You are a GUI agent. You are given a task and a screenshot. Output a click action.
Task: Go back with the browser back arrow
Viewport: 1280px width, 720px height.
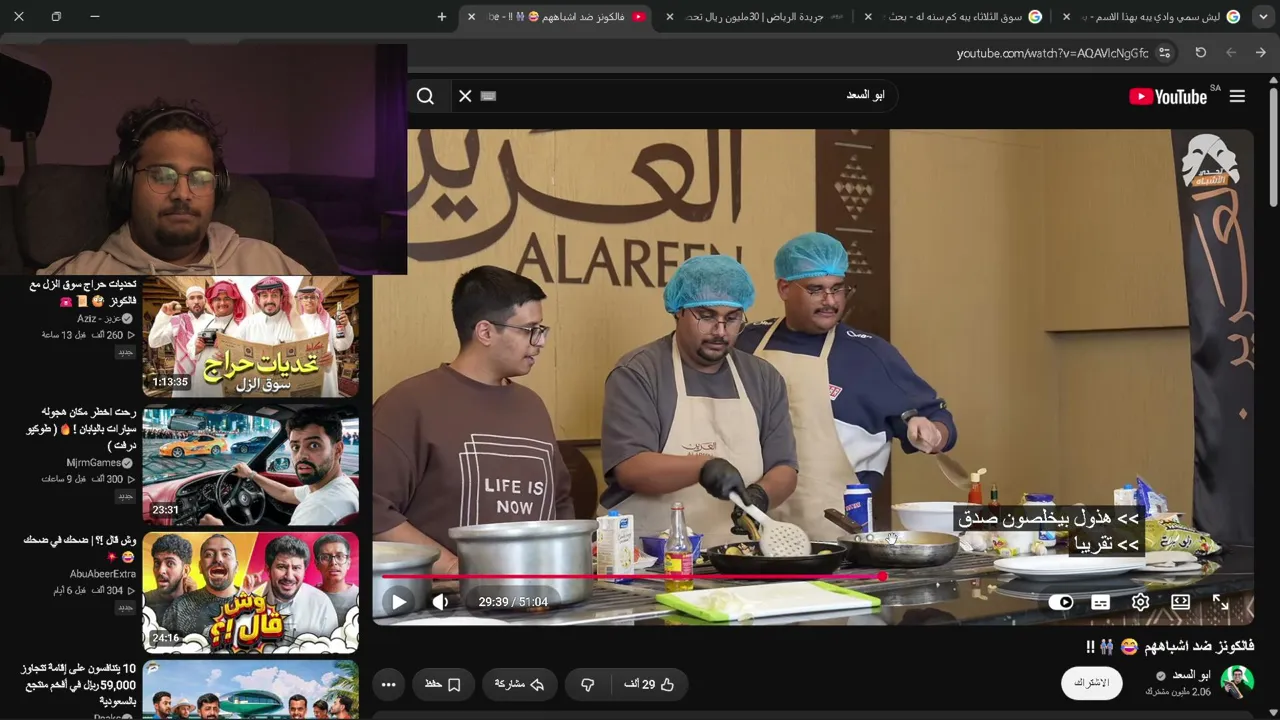coord(1261,53)
